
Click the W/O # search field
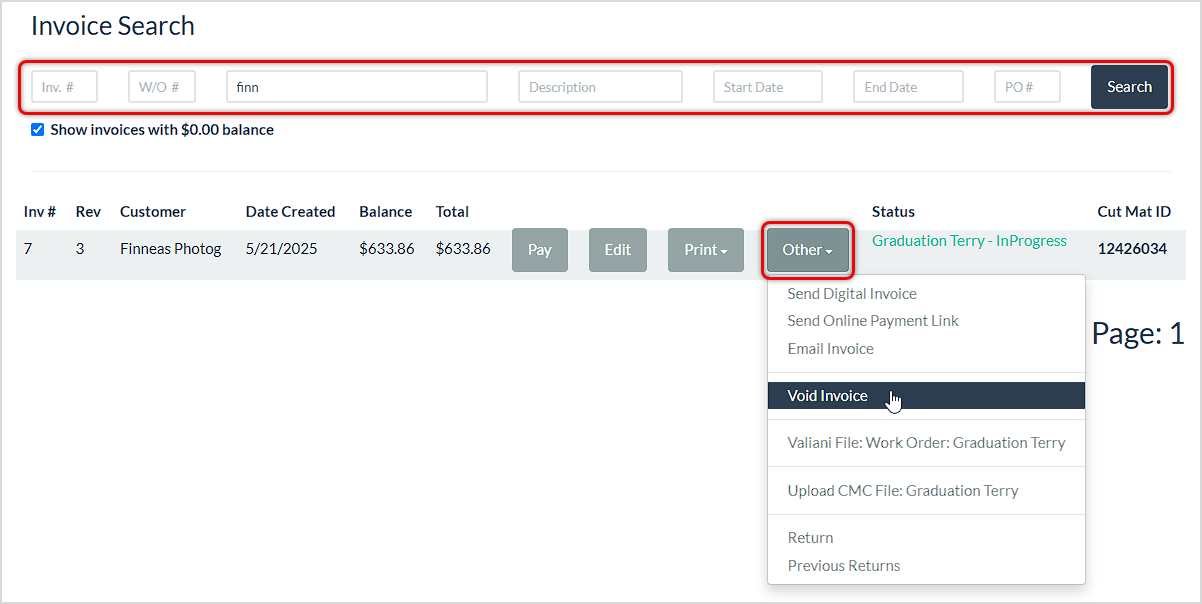point(161,87)
